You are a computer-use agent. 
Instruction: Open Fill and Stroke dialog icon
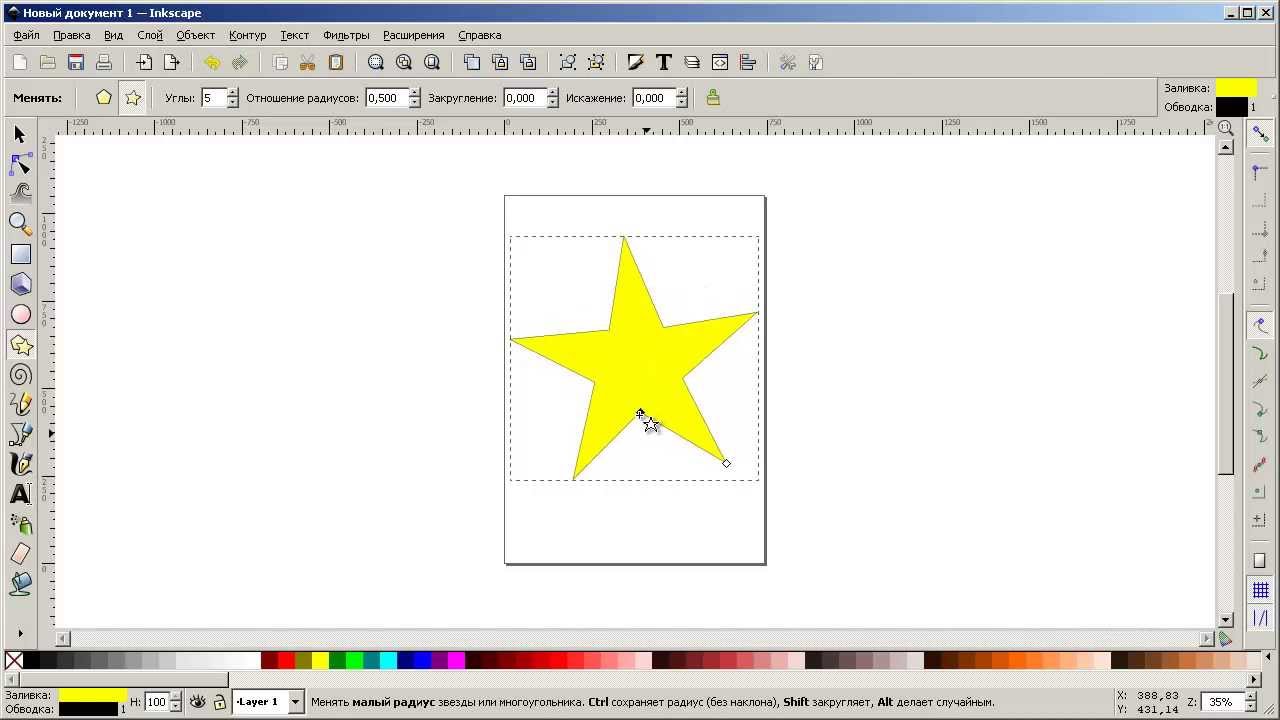point(636,62)
